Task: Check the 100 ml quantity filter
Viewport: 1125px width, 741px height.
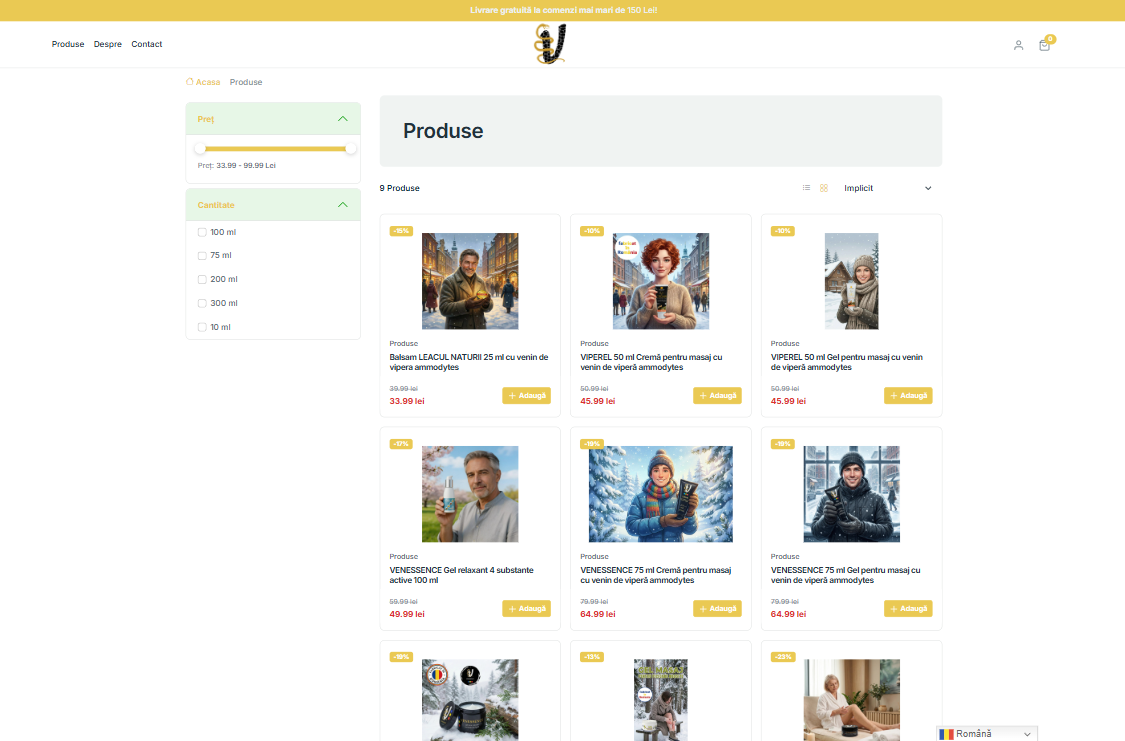Action: coord(202,232)
